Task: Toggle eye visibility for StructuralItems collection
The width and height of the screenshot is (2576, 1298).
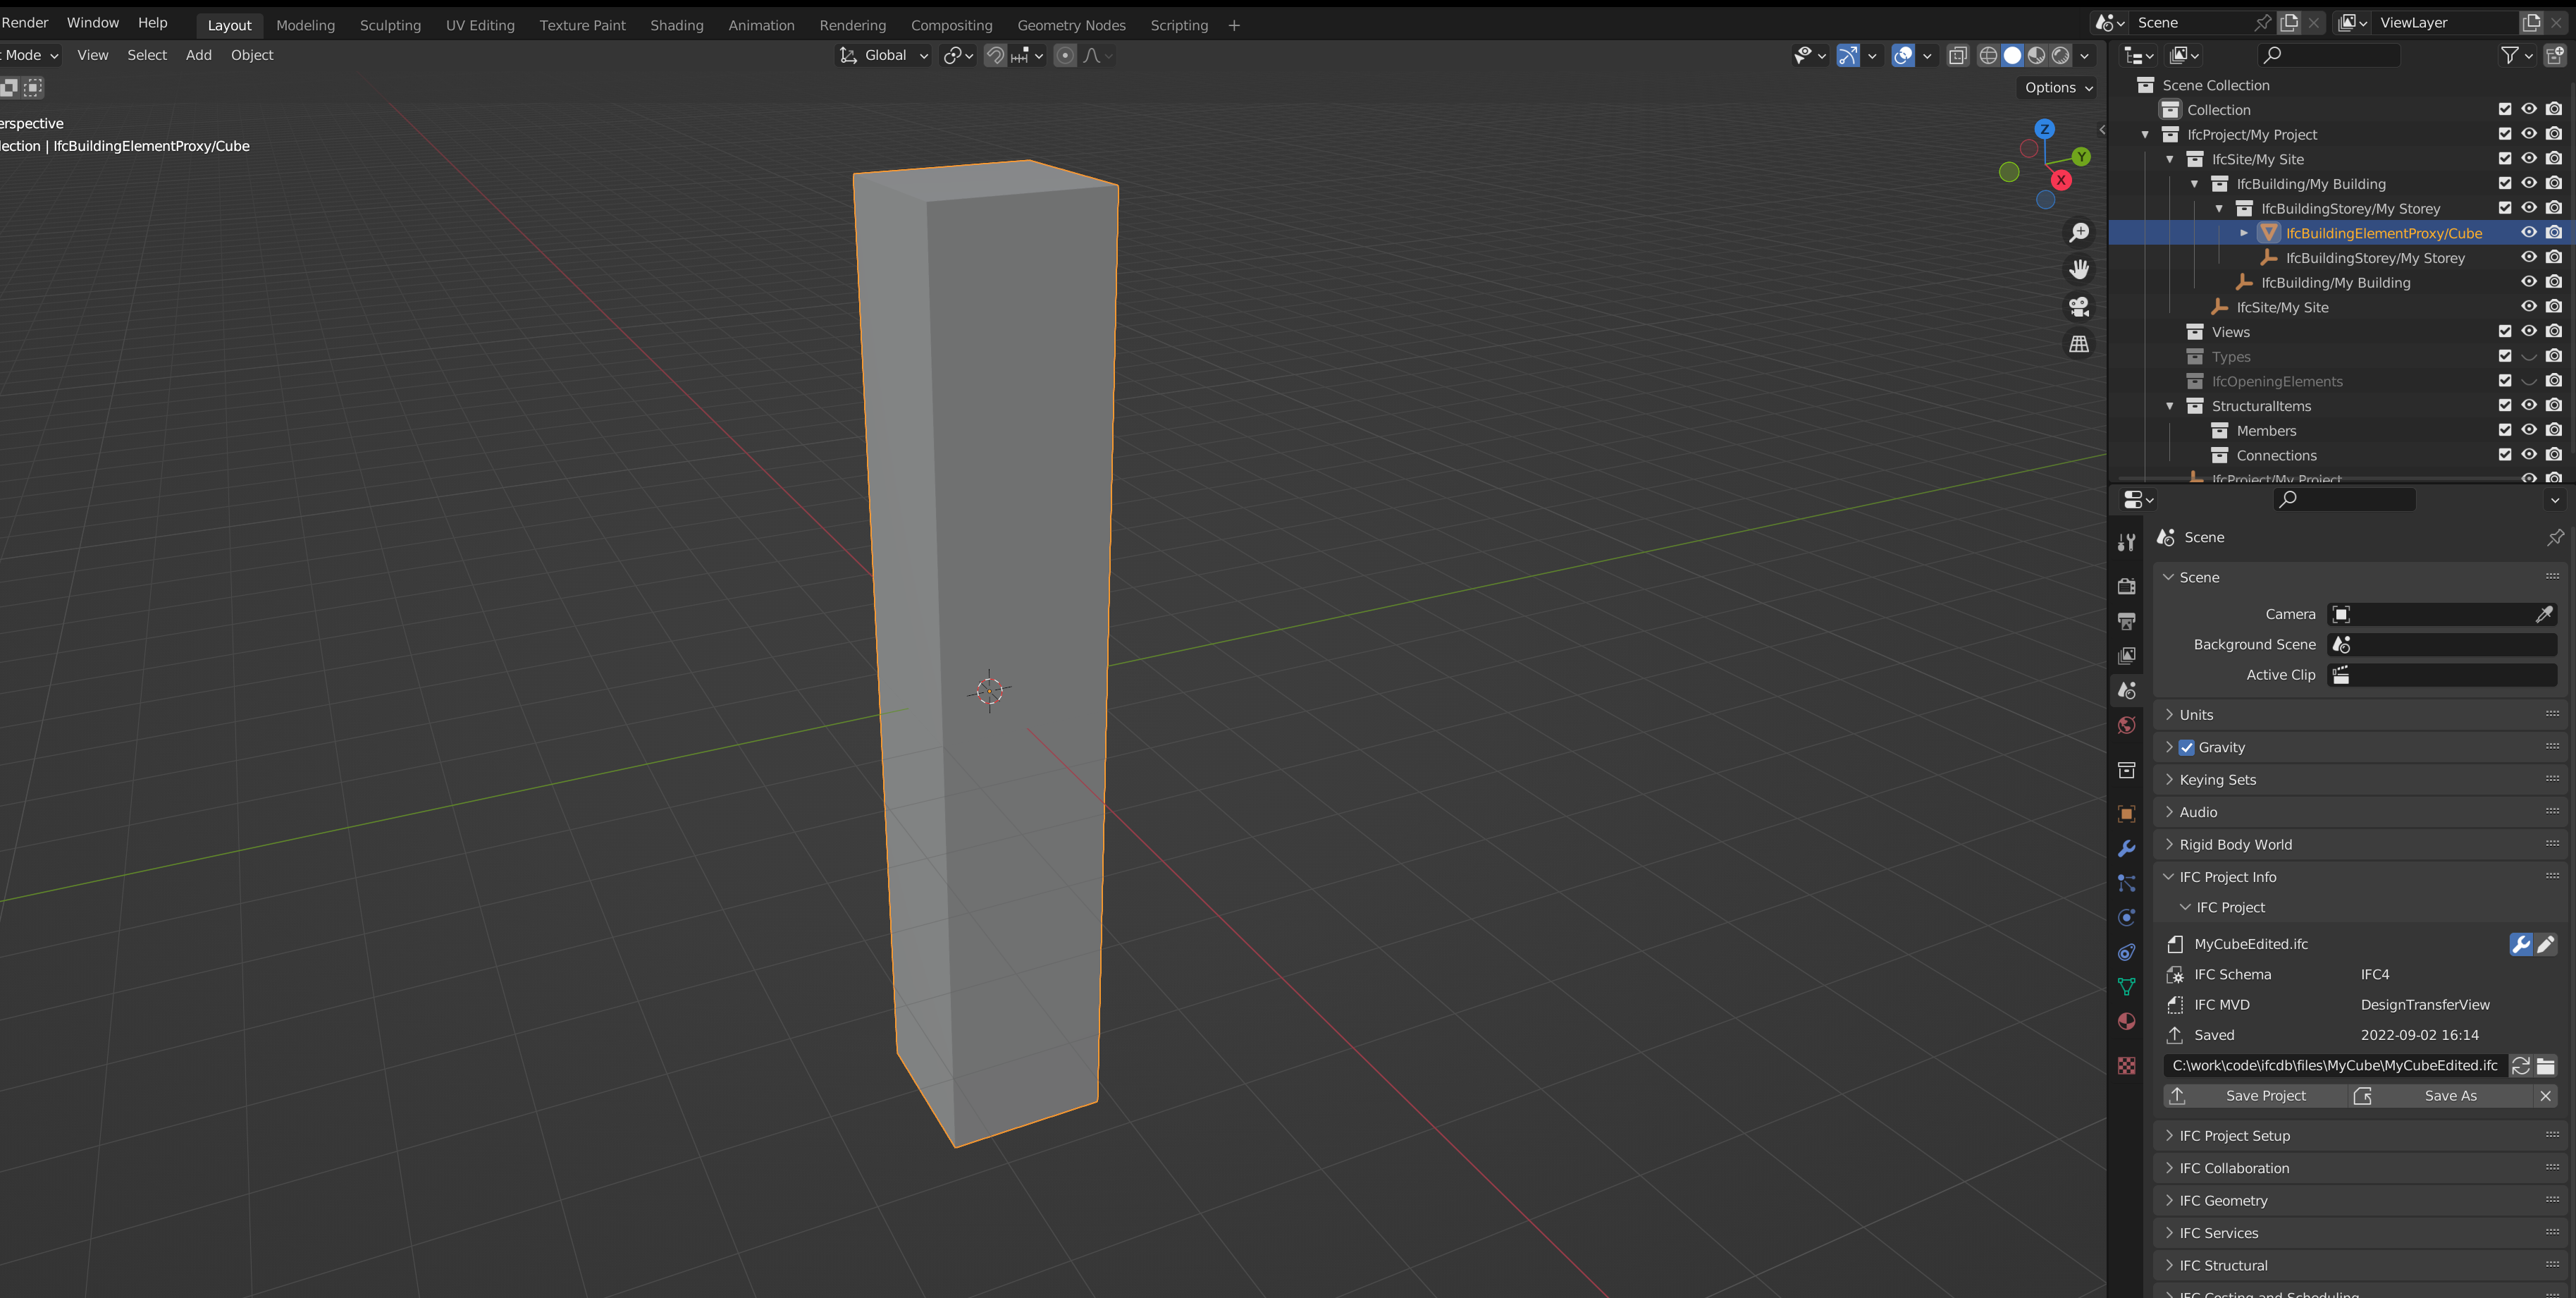Action: point(2529,405)
